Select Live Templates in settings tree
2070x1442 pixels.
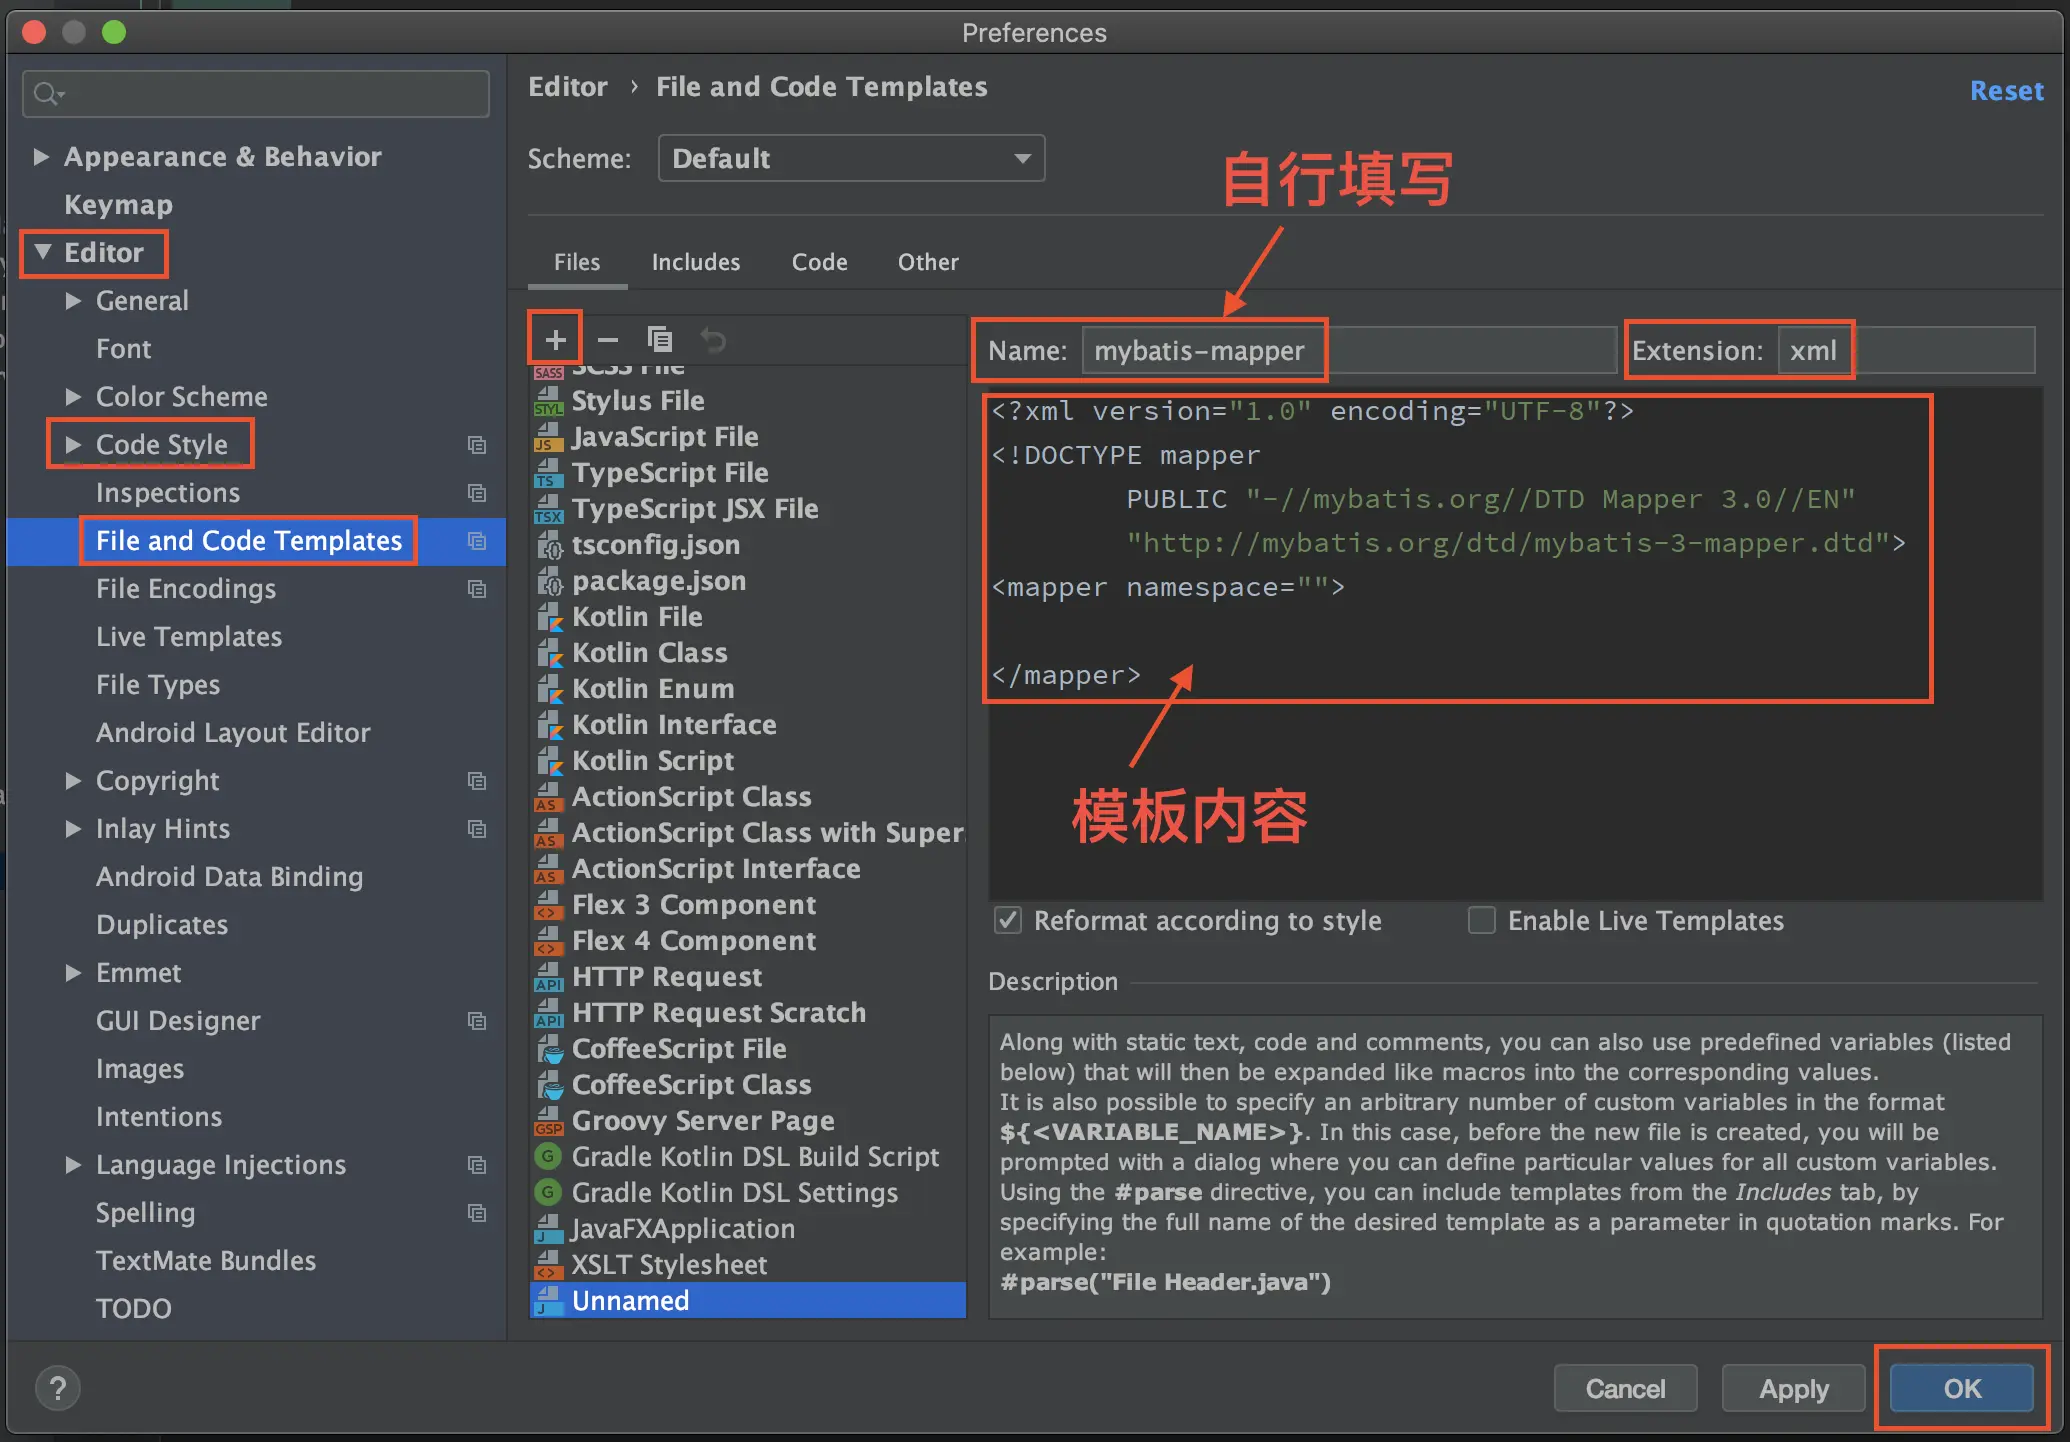click(x=189, y=637)
